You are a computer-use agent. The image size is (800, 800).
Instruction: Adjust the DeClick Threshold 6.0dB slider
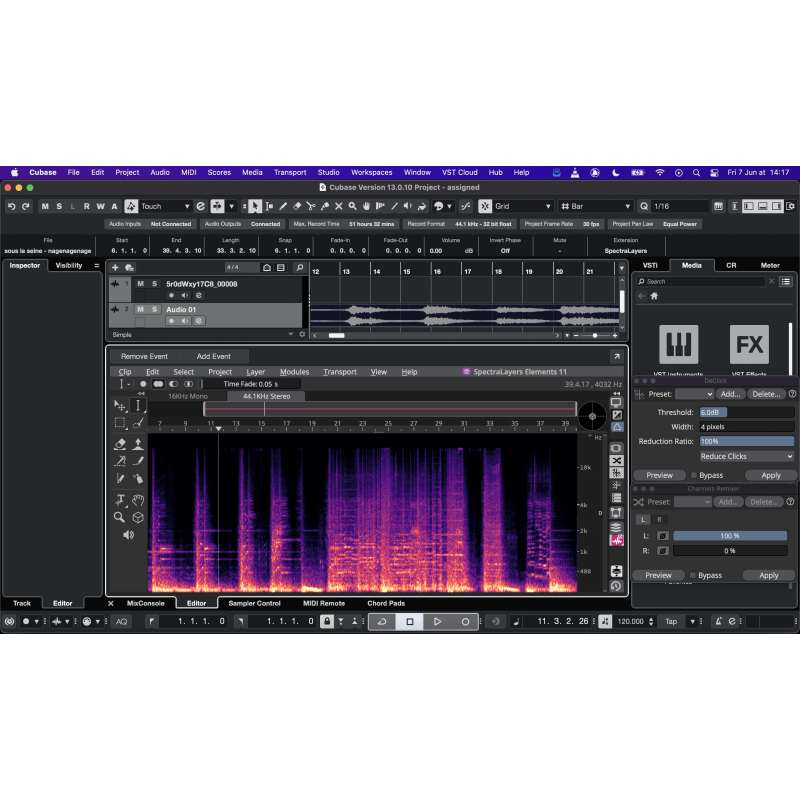coord(747,412)
